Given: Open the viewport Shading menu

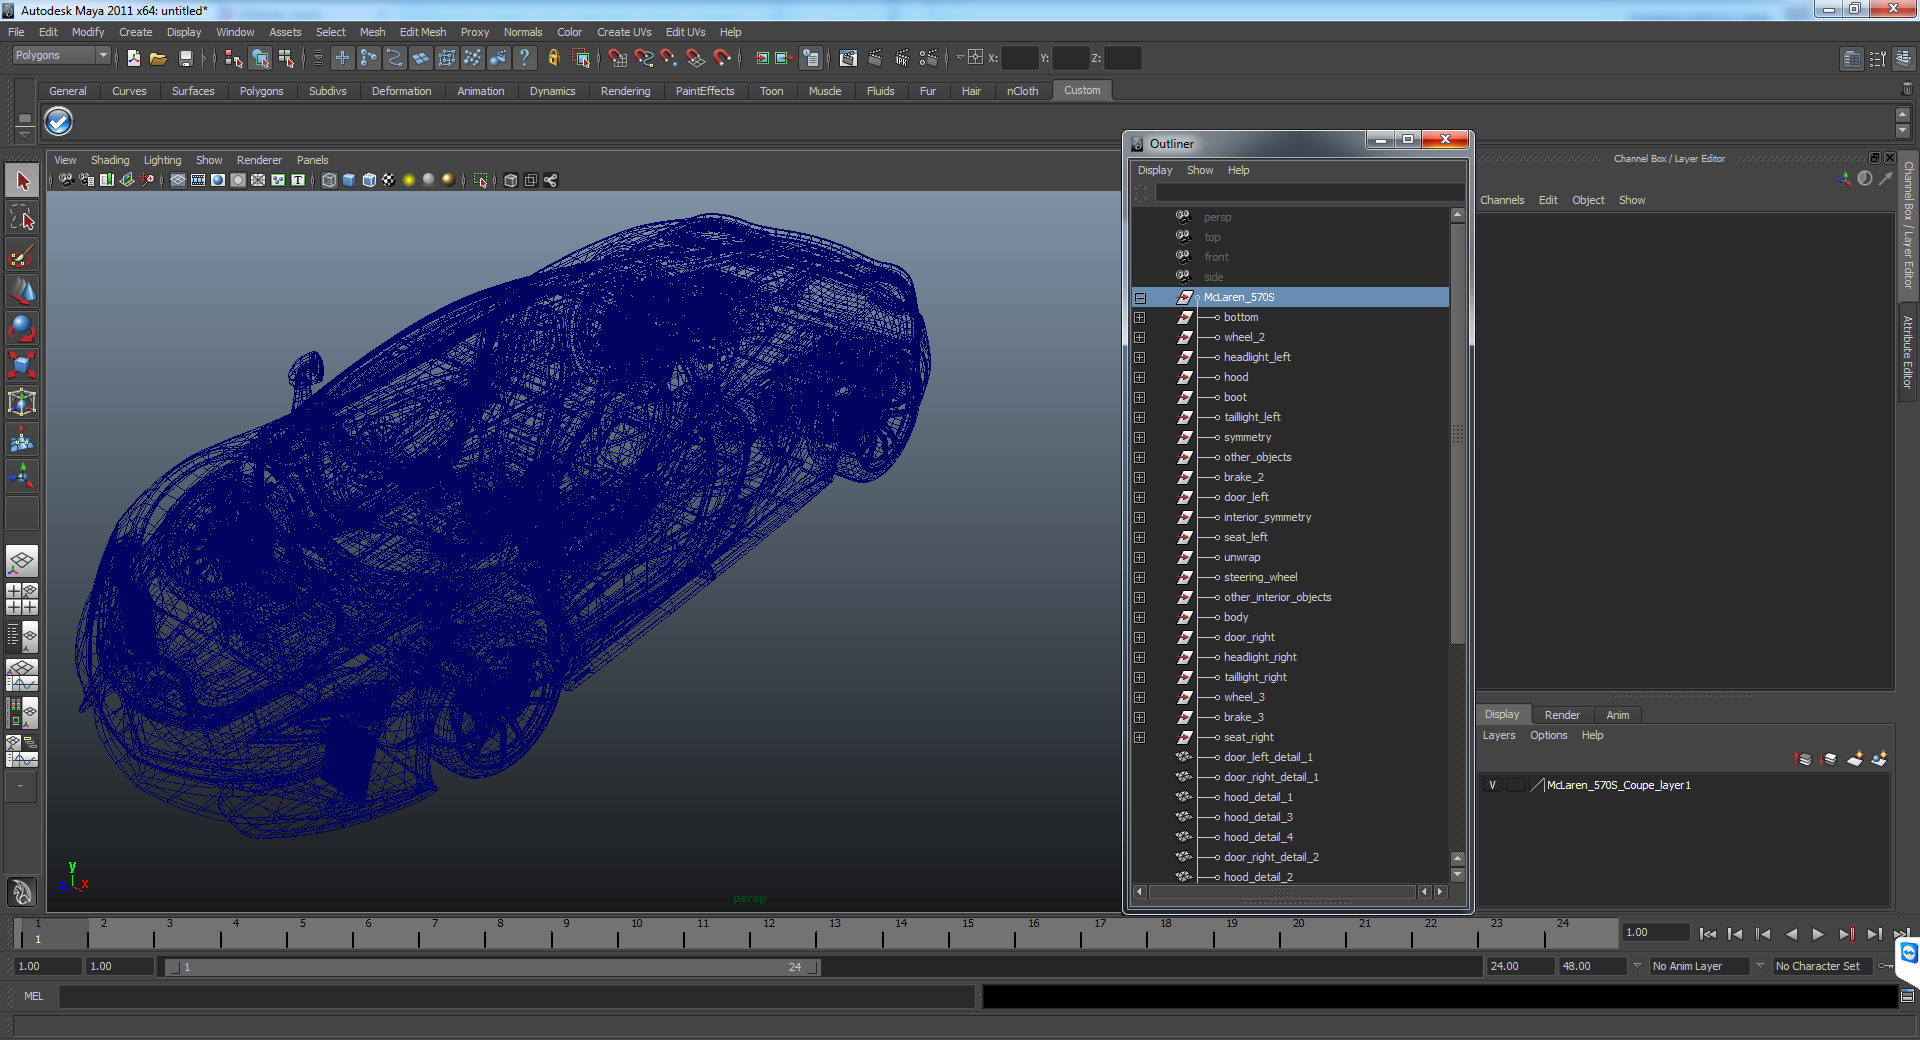Looking at the screenshot, I should 110,160.
